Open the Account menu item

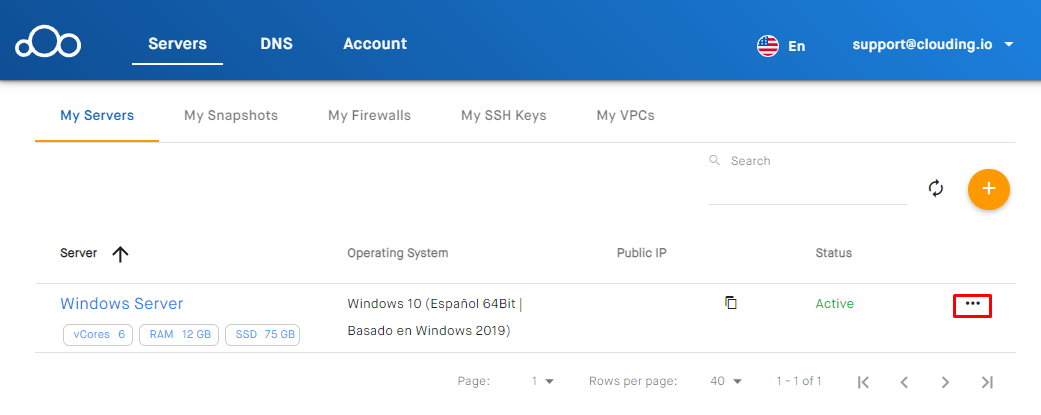pos(374,44)
